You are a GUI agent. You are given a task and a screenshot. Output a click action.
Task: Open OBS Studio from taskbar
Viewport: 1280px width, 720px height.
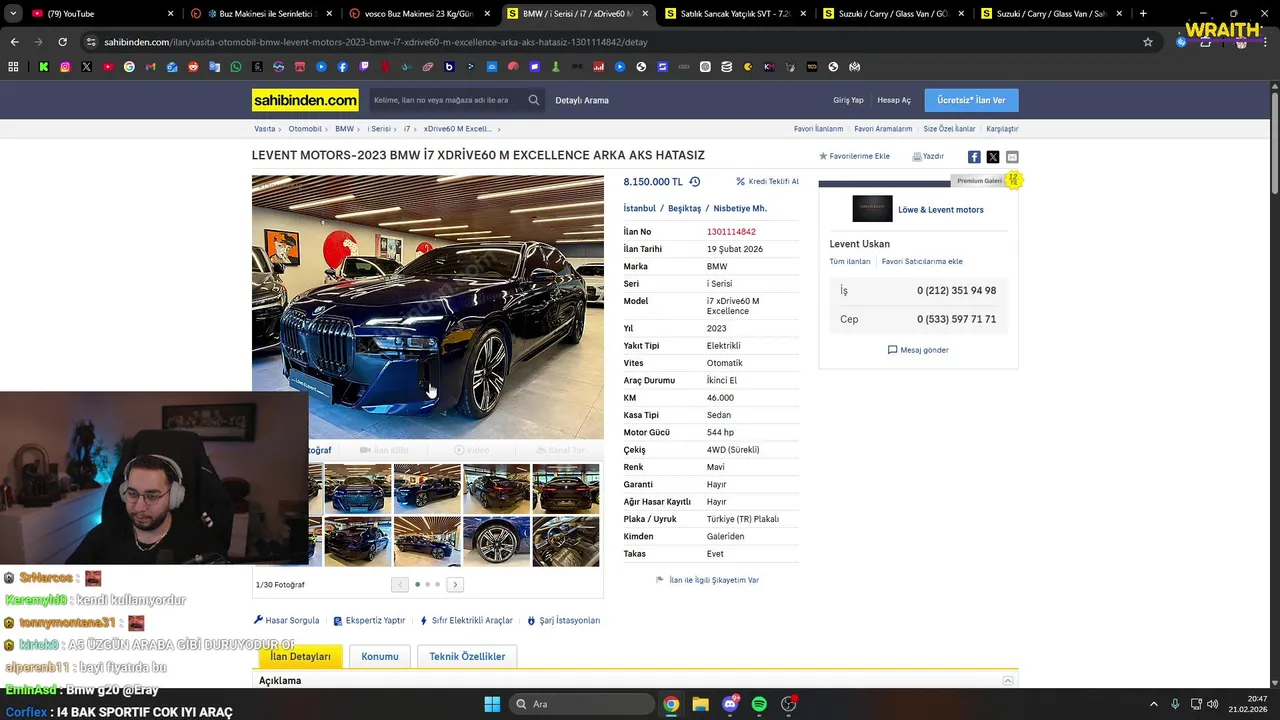pos(789,704)
